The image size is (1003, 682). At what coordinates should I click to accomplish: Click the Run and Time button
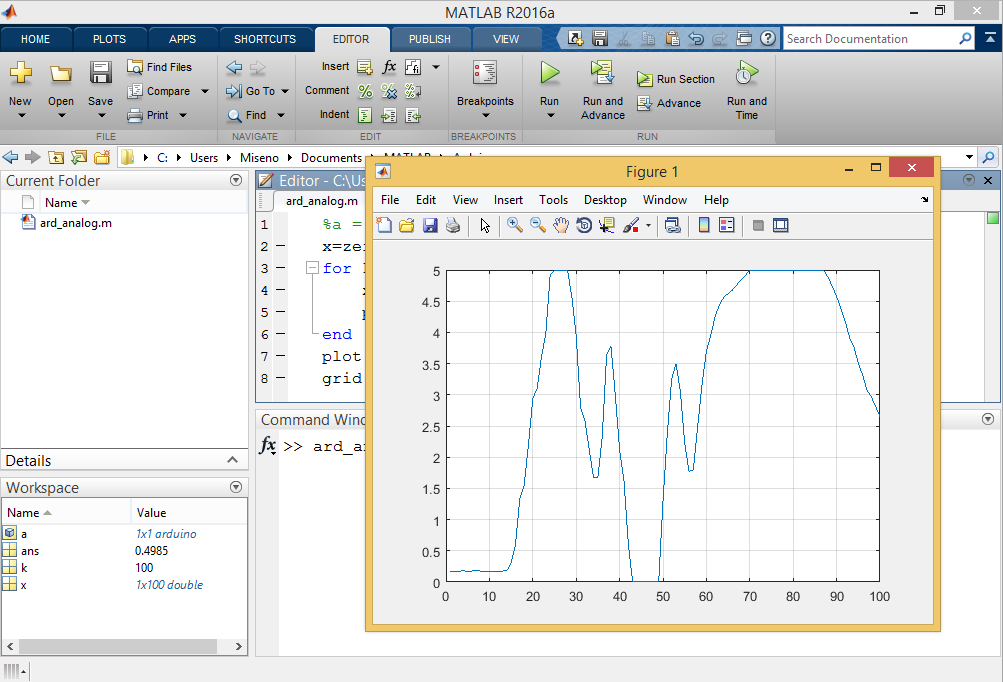click(x=746, y=90)
